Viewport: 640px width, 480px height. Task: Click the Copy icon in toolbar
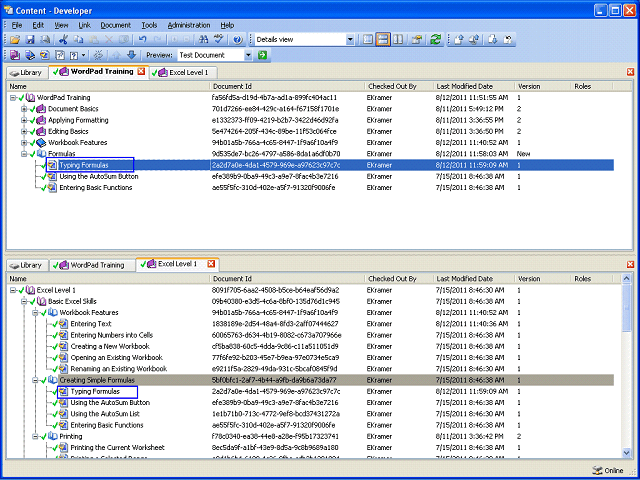pos(78,40)
